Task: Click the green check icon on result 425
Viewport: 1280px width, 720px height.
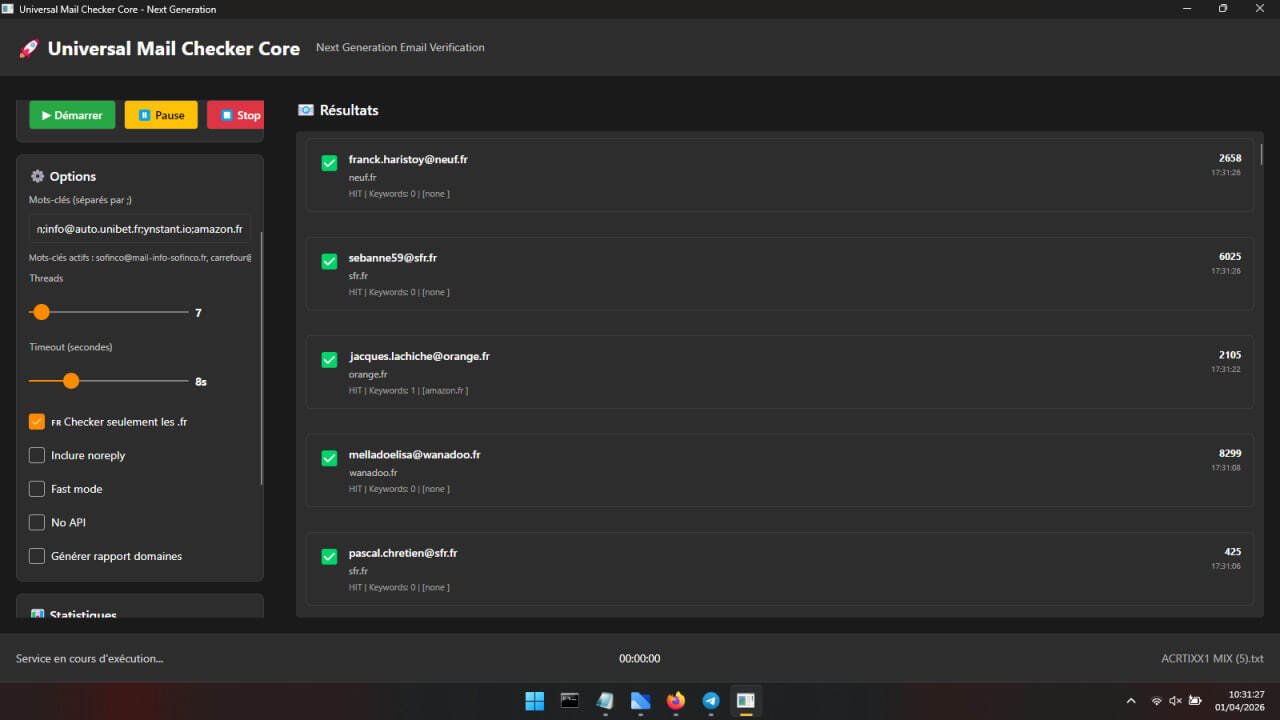Action: pyautogui.click(x=329, y=557)
